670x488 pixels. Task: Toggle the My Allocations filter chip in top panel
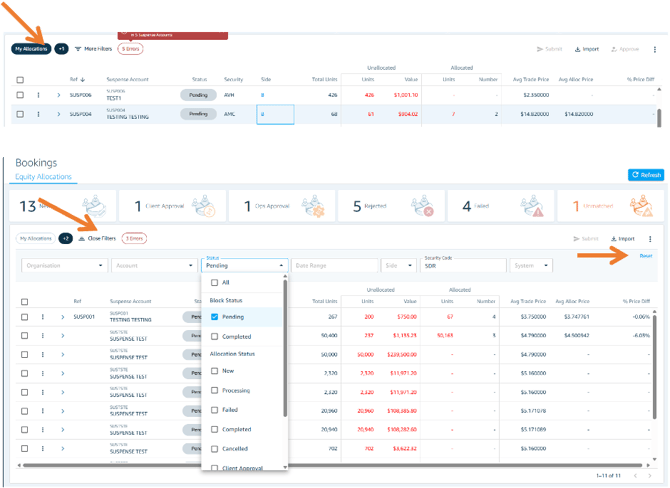point(31,48)
